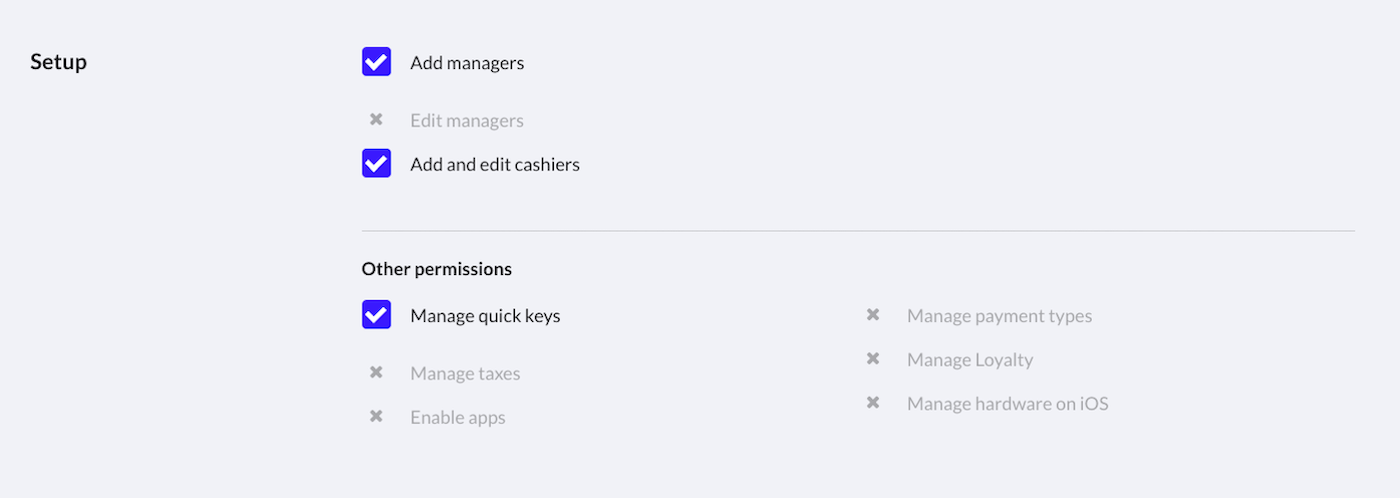The height and width of the screenshot is (498, 1400).
Task: Click the Other permissions subheading
Action: (x=437, y=269)
